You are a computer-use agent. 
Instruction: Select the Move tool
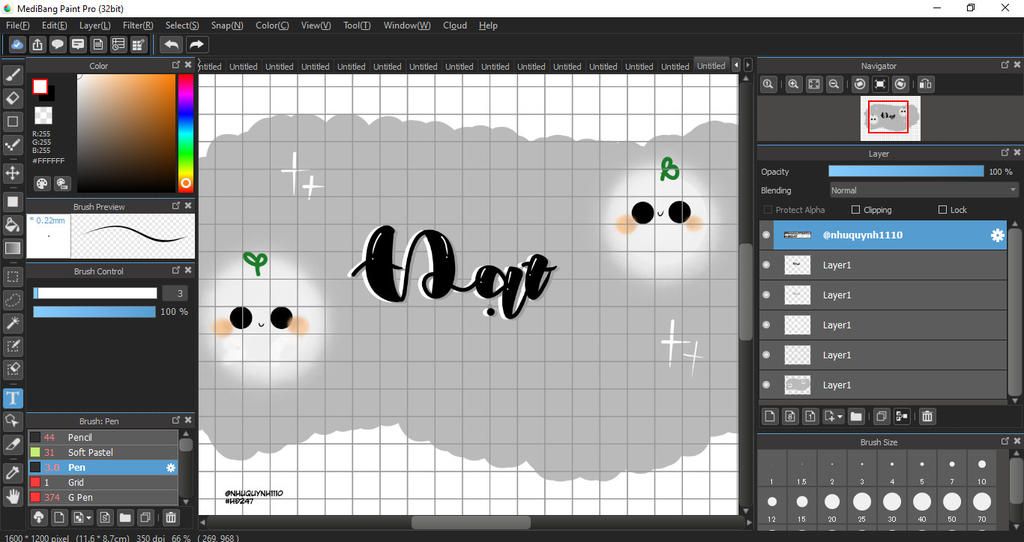[12, 173]
